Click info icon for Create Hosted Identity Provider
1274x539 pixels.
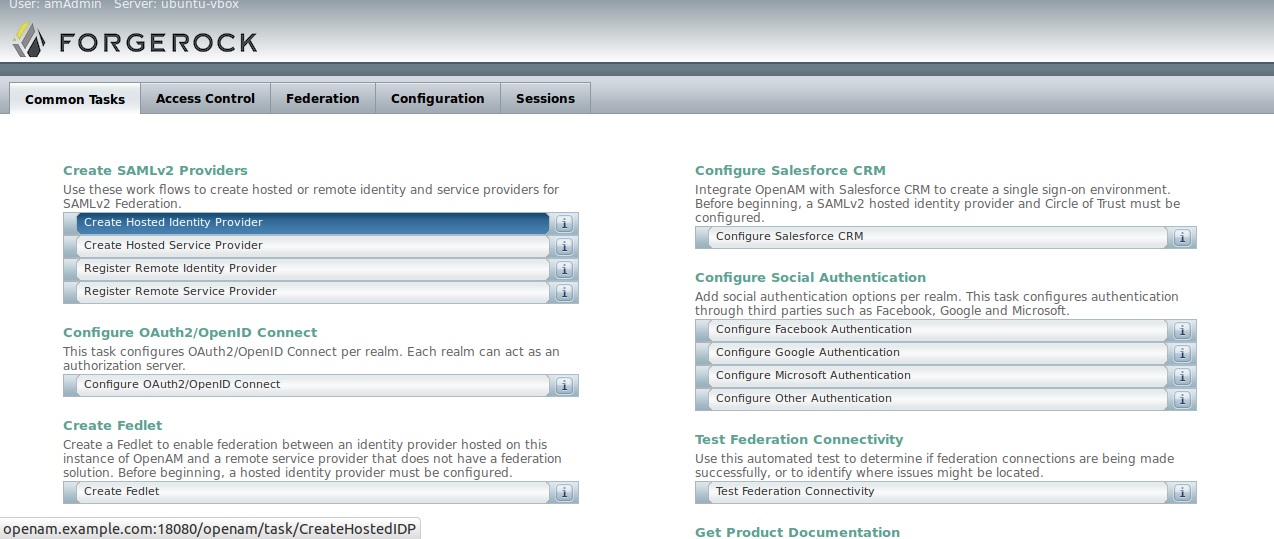[x=564, y=223]
